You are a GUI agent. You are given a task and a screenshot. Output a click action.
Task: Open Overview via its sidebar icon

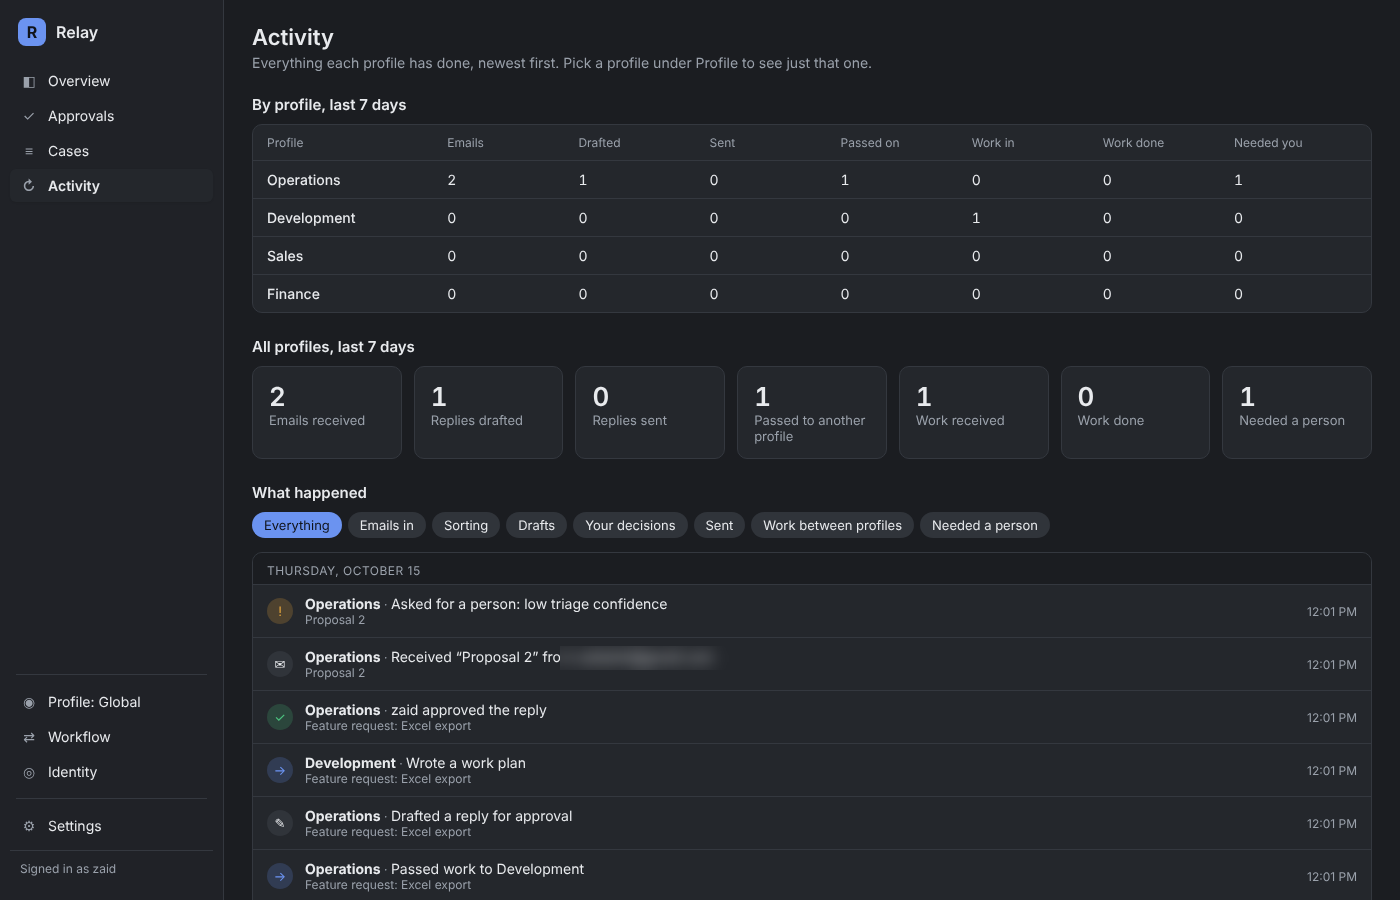click(29, 82)
